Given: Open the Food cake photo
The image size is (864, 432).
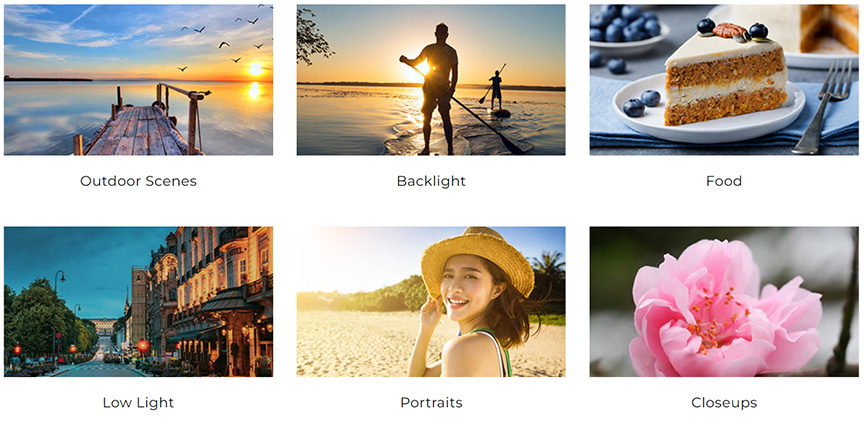Looking at the screenshot, I should pyautogui.click(x=723, y=80).
